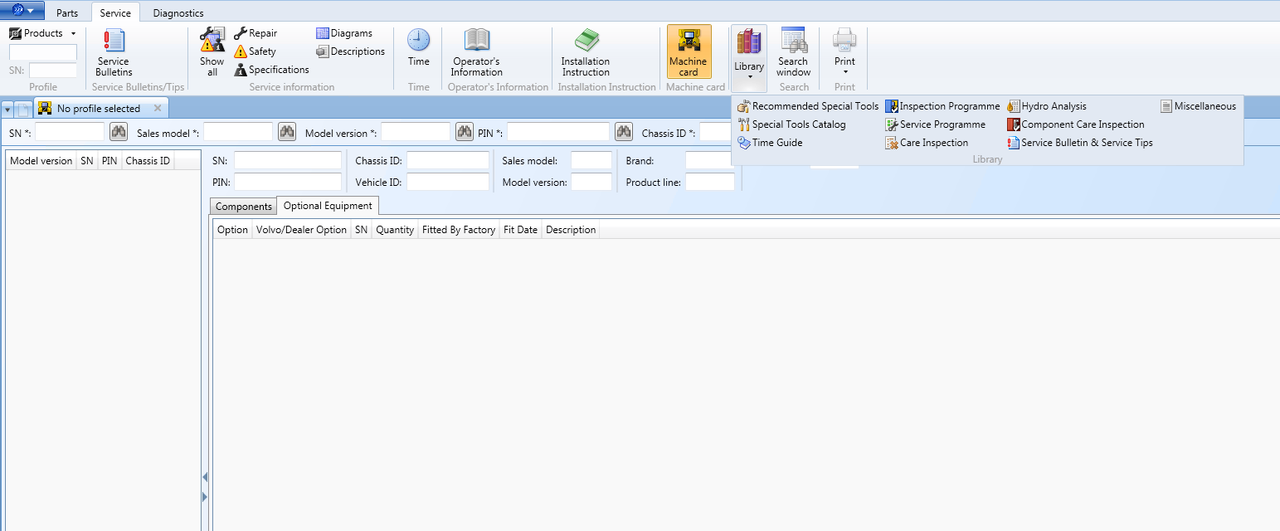Select the Optional Equipment tab
1280x531 pixels.
coord(328,206)
